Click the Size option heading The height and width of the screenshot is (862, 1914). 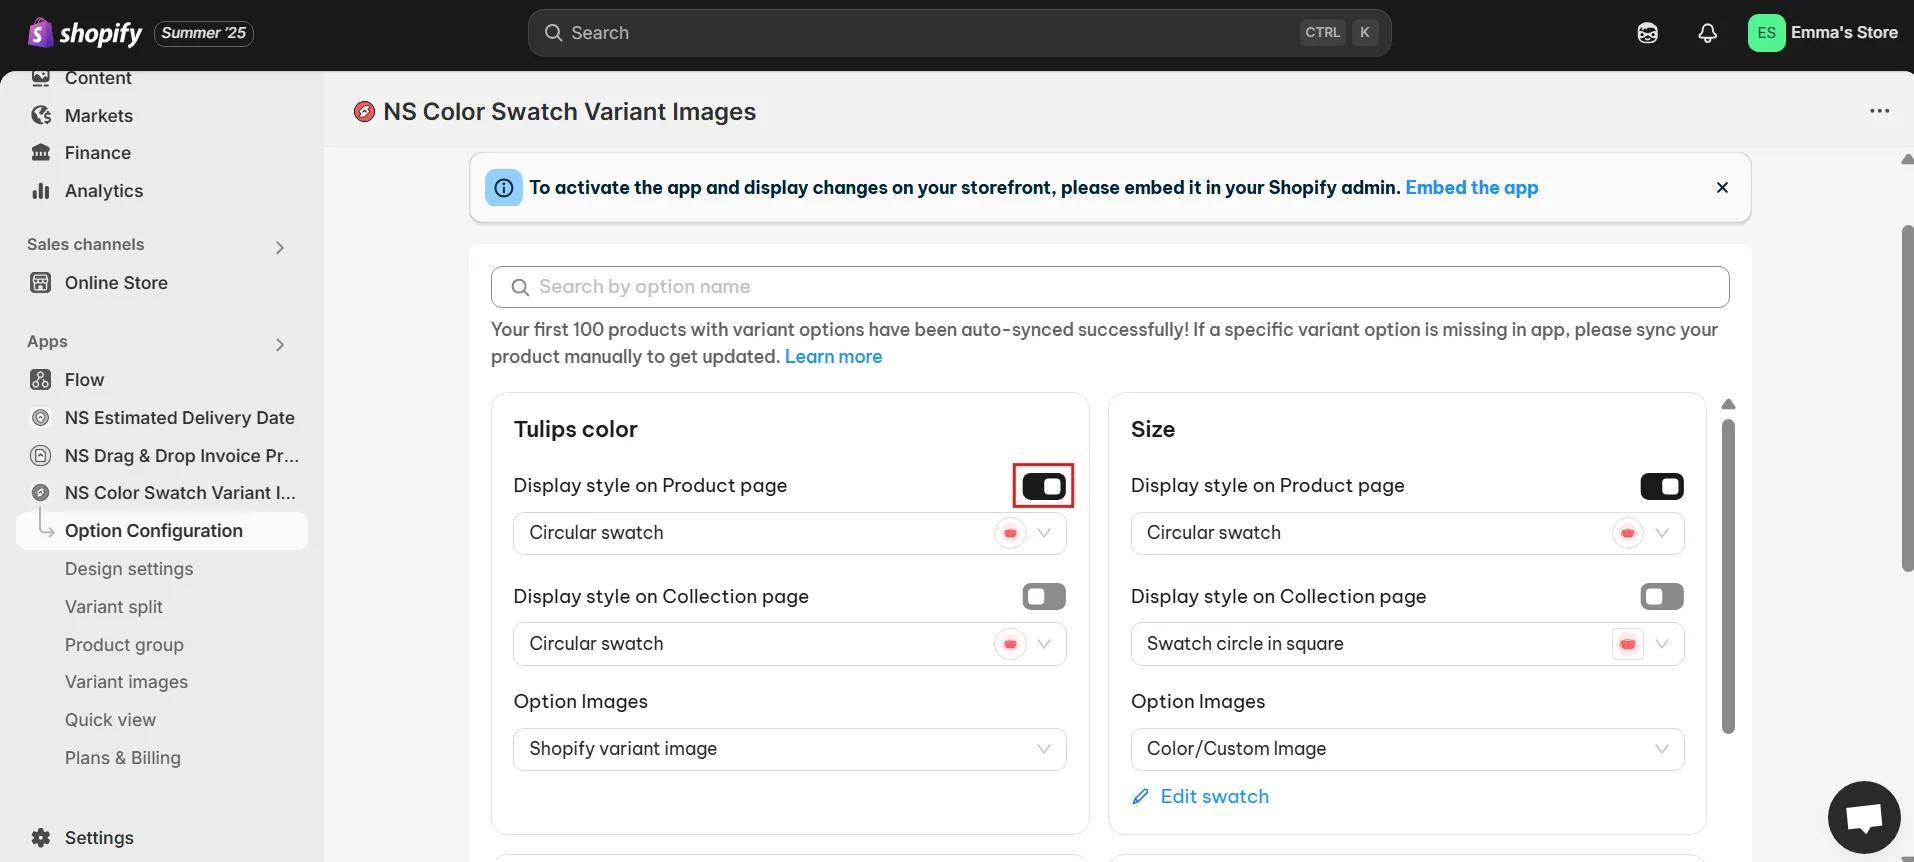[1153, 430]
